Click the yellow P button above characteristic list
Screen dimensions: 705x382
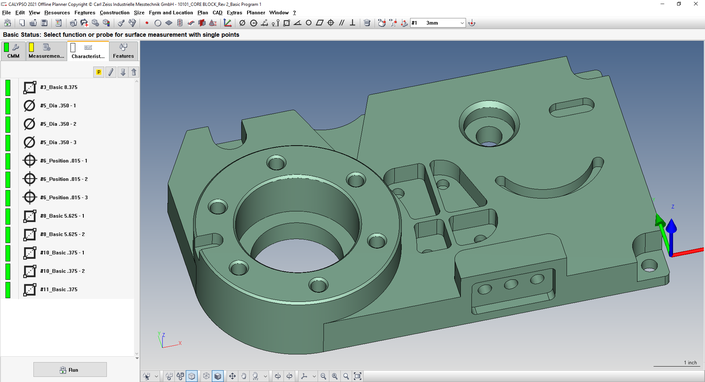98,72
